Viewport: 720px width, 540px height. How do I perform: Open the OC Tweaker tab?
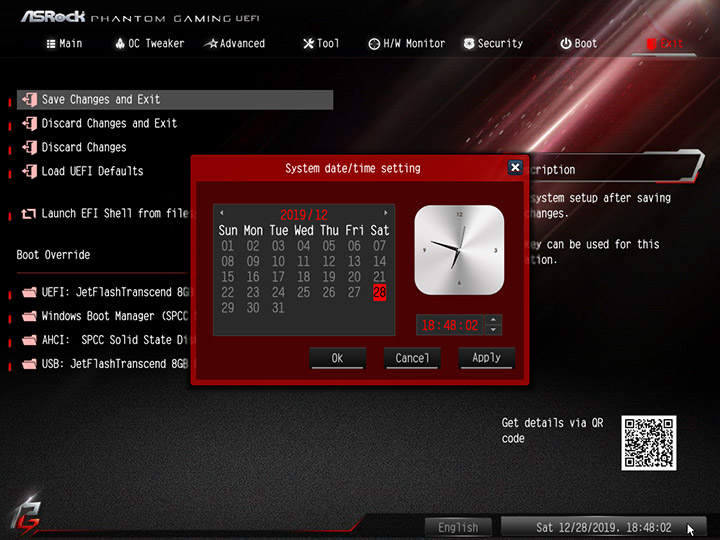[150, 44]
